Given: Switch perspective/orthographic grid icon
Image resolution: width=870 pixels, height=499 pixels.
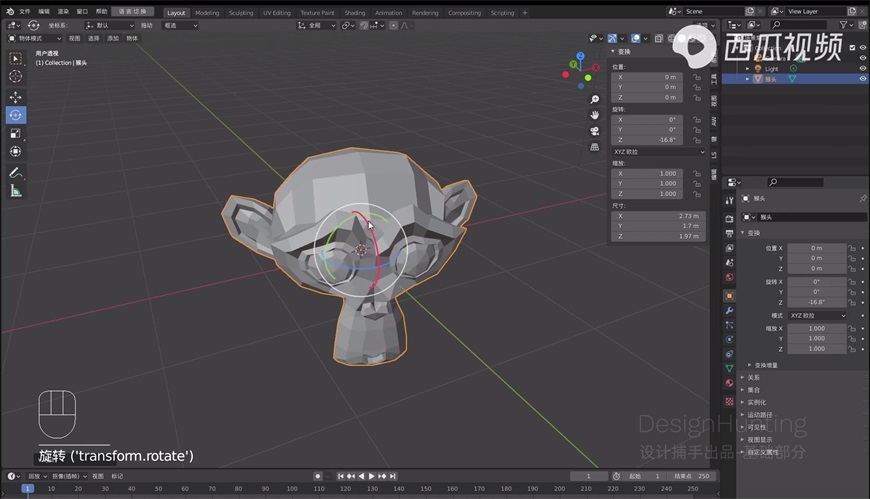Looking at the screenshot, I should coord(594,147).
